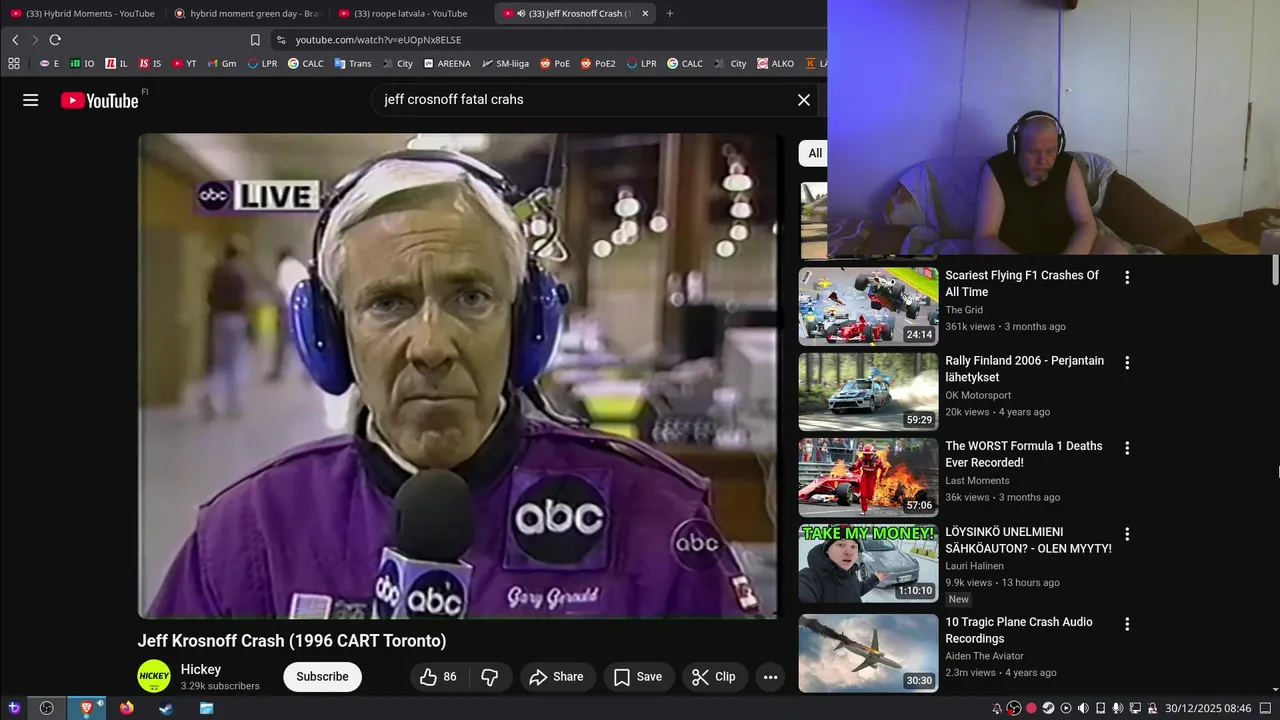Open the bookmarks bar apps grid icon
Viewport: 1280px width, 720px height.
pyautogui.click(x=14, y=63)
